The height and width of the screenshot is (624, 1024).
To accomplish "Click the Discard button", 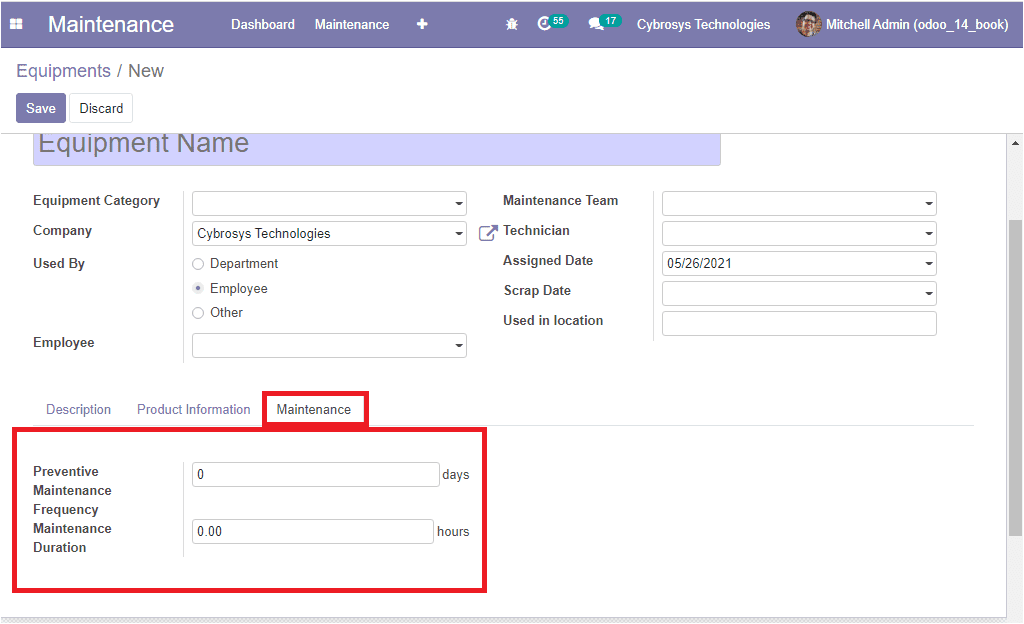I will (101, 108).
